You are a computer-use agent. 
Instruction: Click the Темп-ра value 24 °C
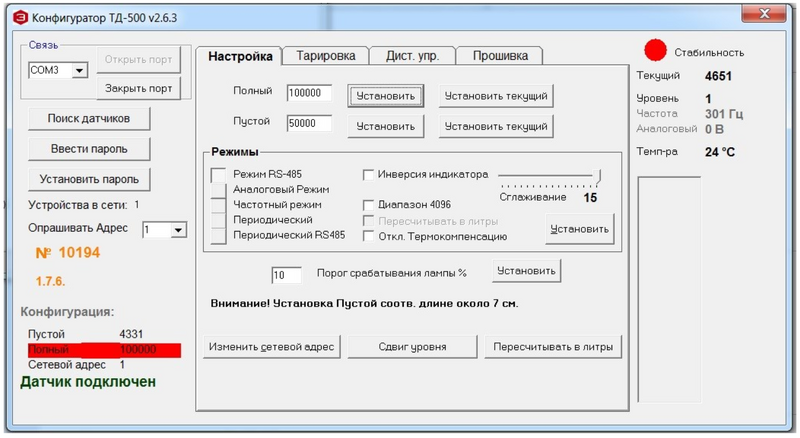(720, 152)
